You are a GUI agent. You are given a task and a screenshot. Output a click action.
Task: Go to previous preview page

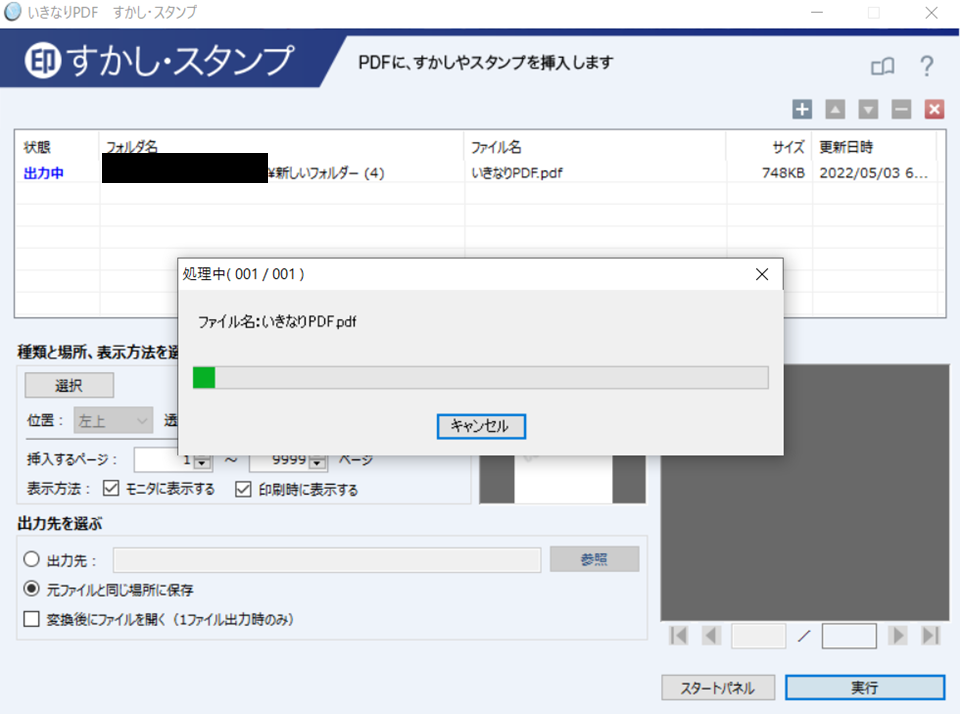[x=711, y=635]
